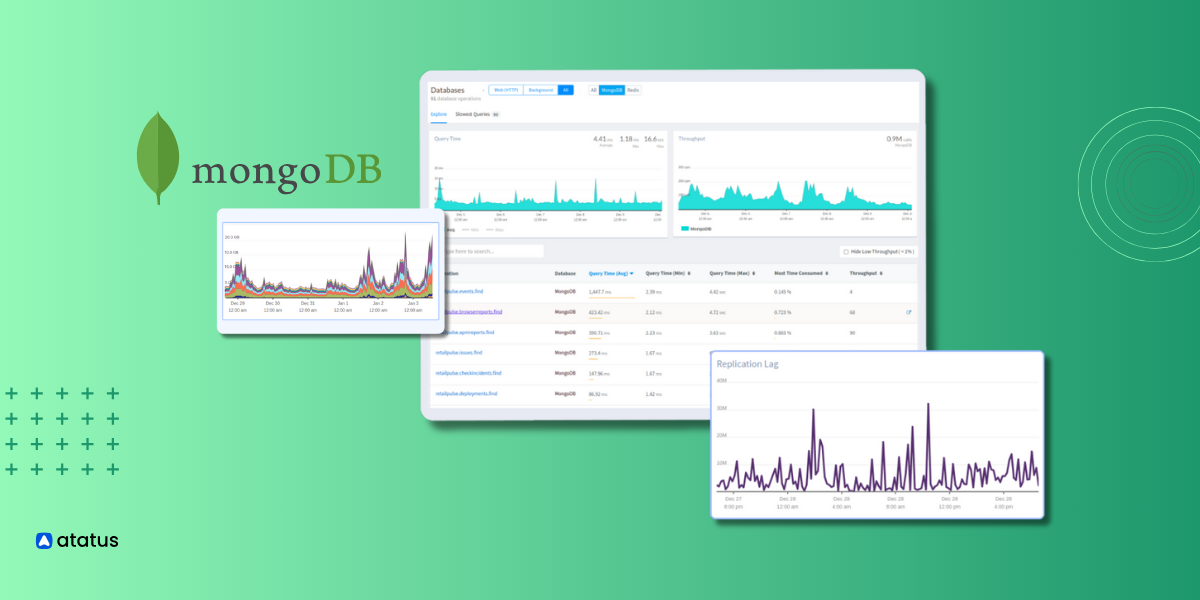
Task: Click sort icon beside Most Time Consumed
Action: pyautogui.click(x=828, y=273)
